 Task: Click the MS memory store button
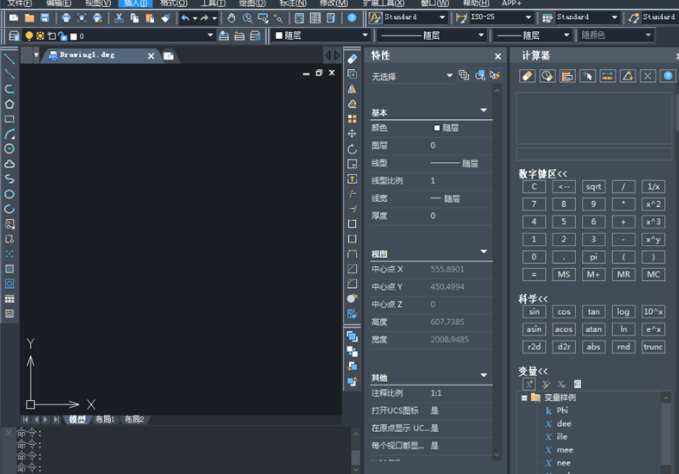(x=564, y=274)
